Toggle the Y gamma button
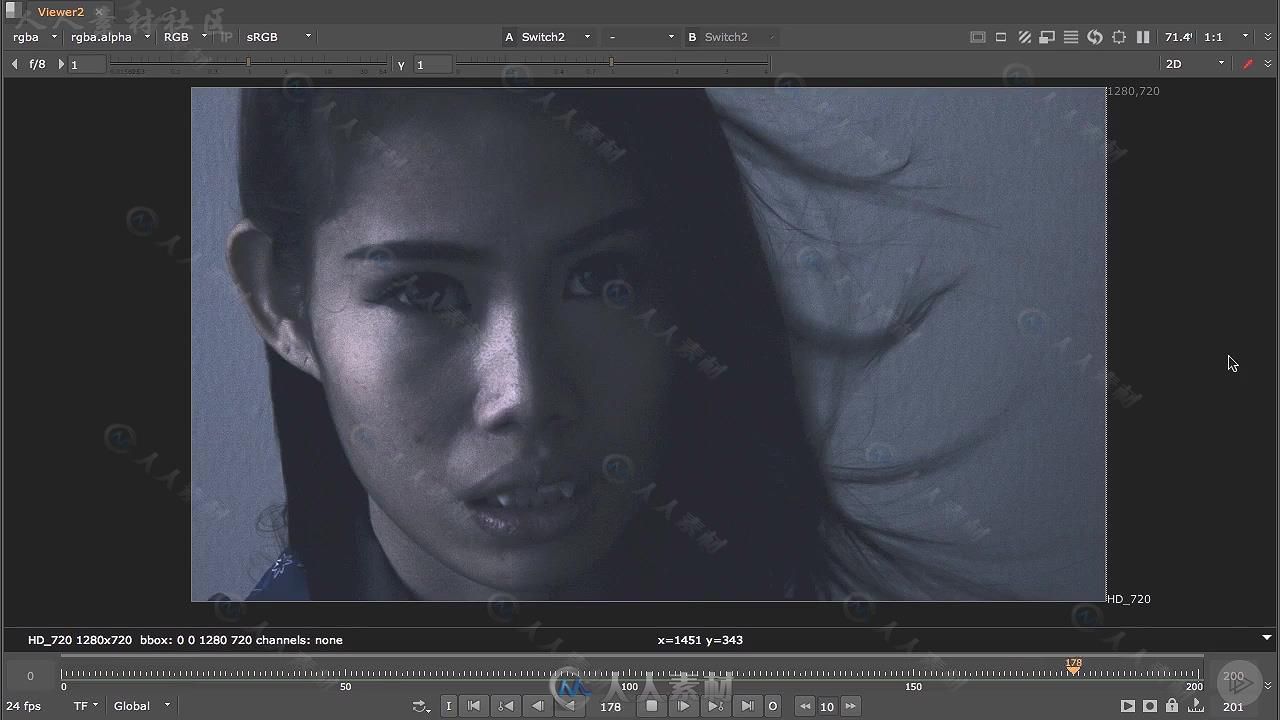The image size is (1280, 720). (x=401, y=64)
